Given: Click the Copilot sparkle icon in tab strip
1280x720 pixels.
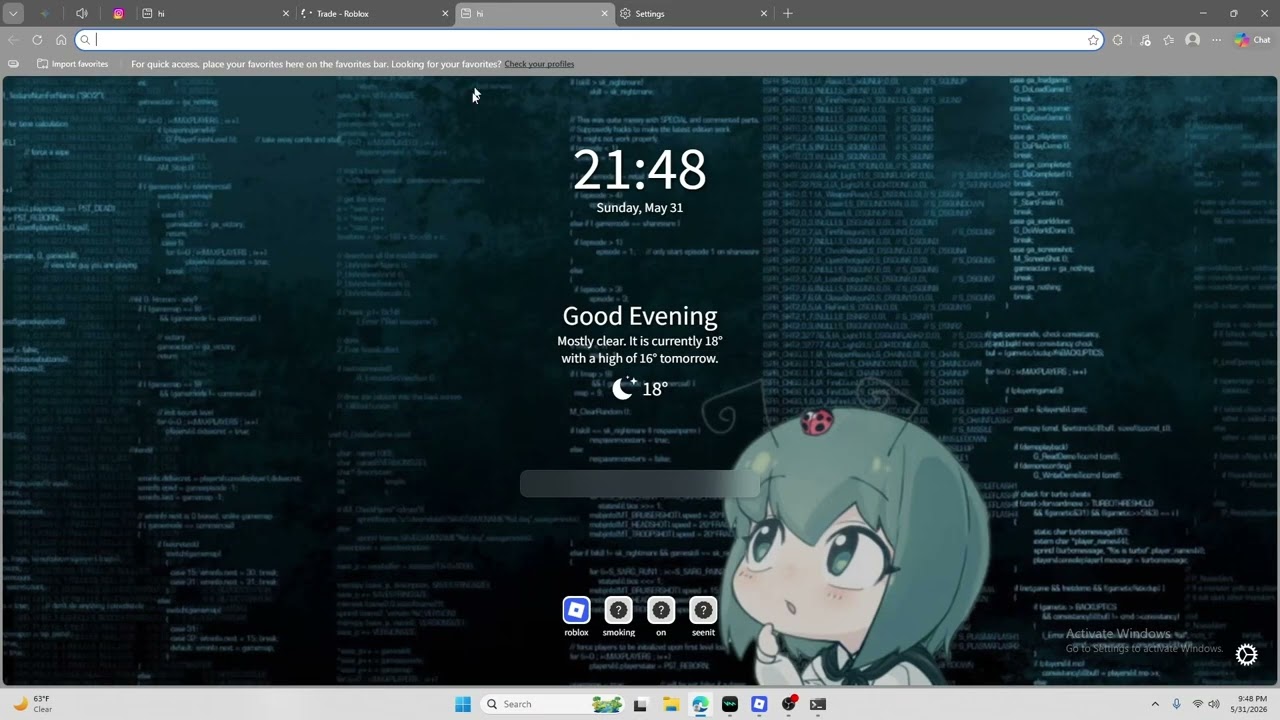Looking at the screenshot, I should pyautogui.click(x=45, y=14).
